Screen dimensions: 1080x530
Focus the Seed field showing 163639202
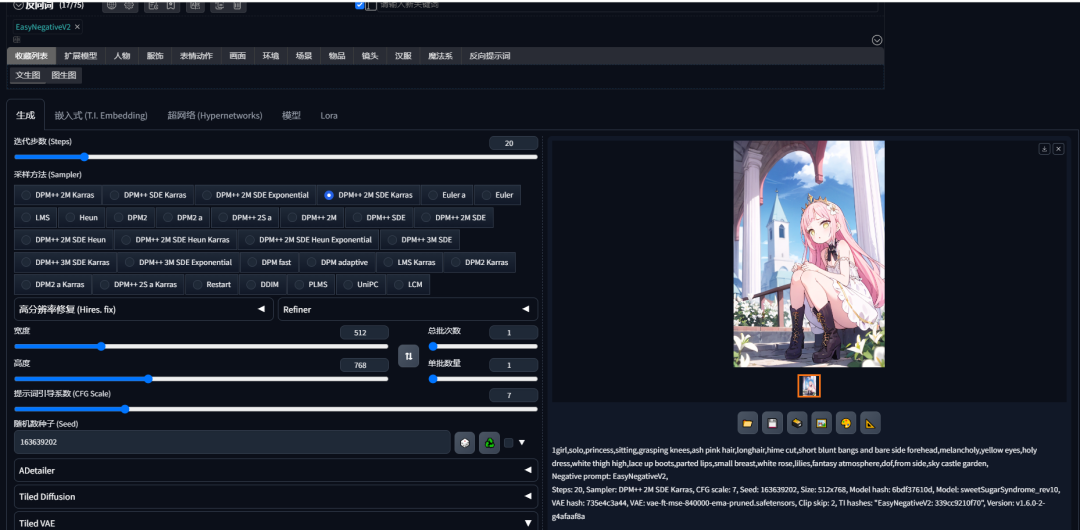pos(232,442)
